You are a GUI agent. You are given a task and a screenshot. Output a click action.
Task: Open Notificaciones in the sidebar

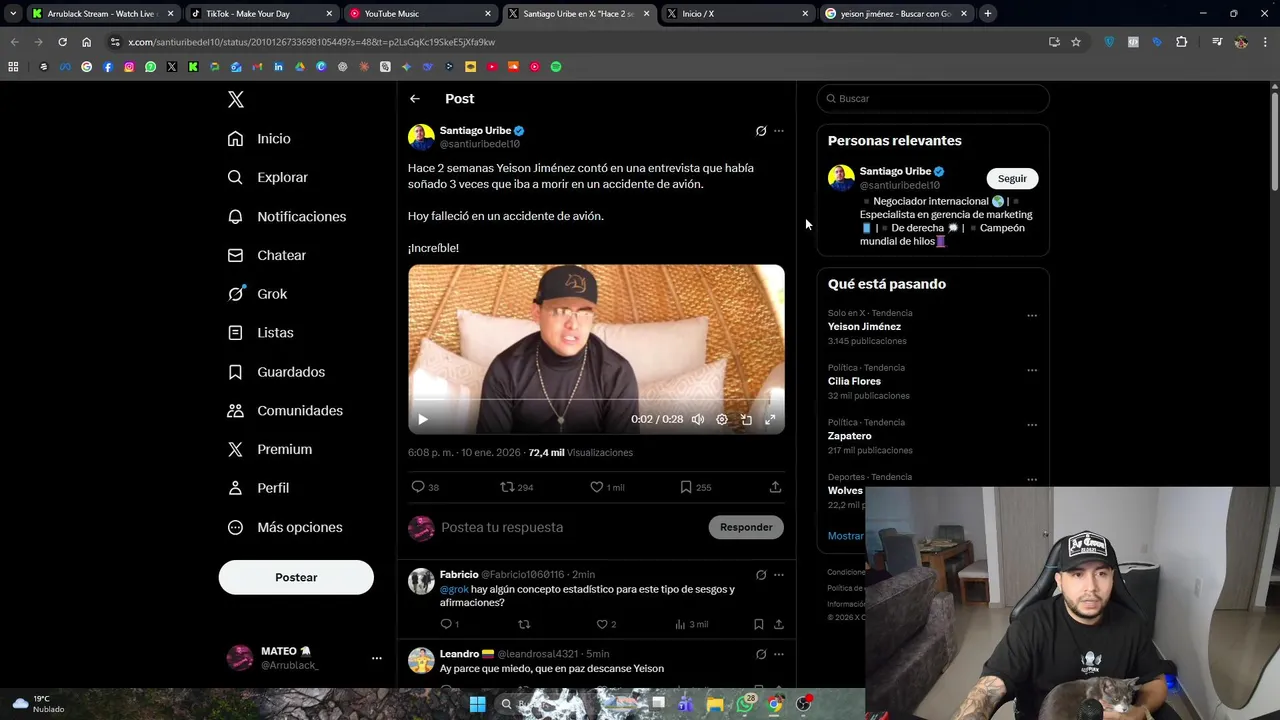287,216
